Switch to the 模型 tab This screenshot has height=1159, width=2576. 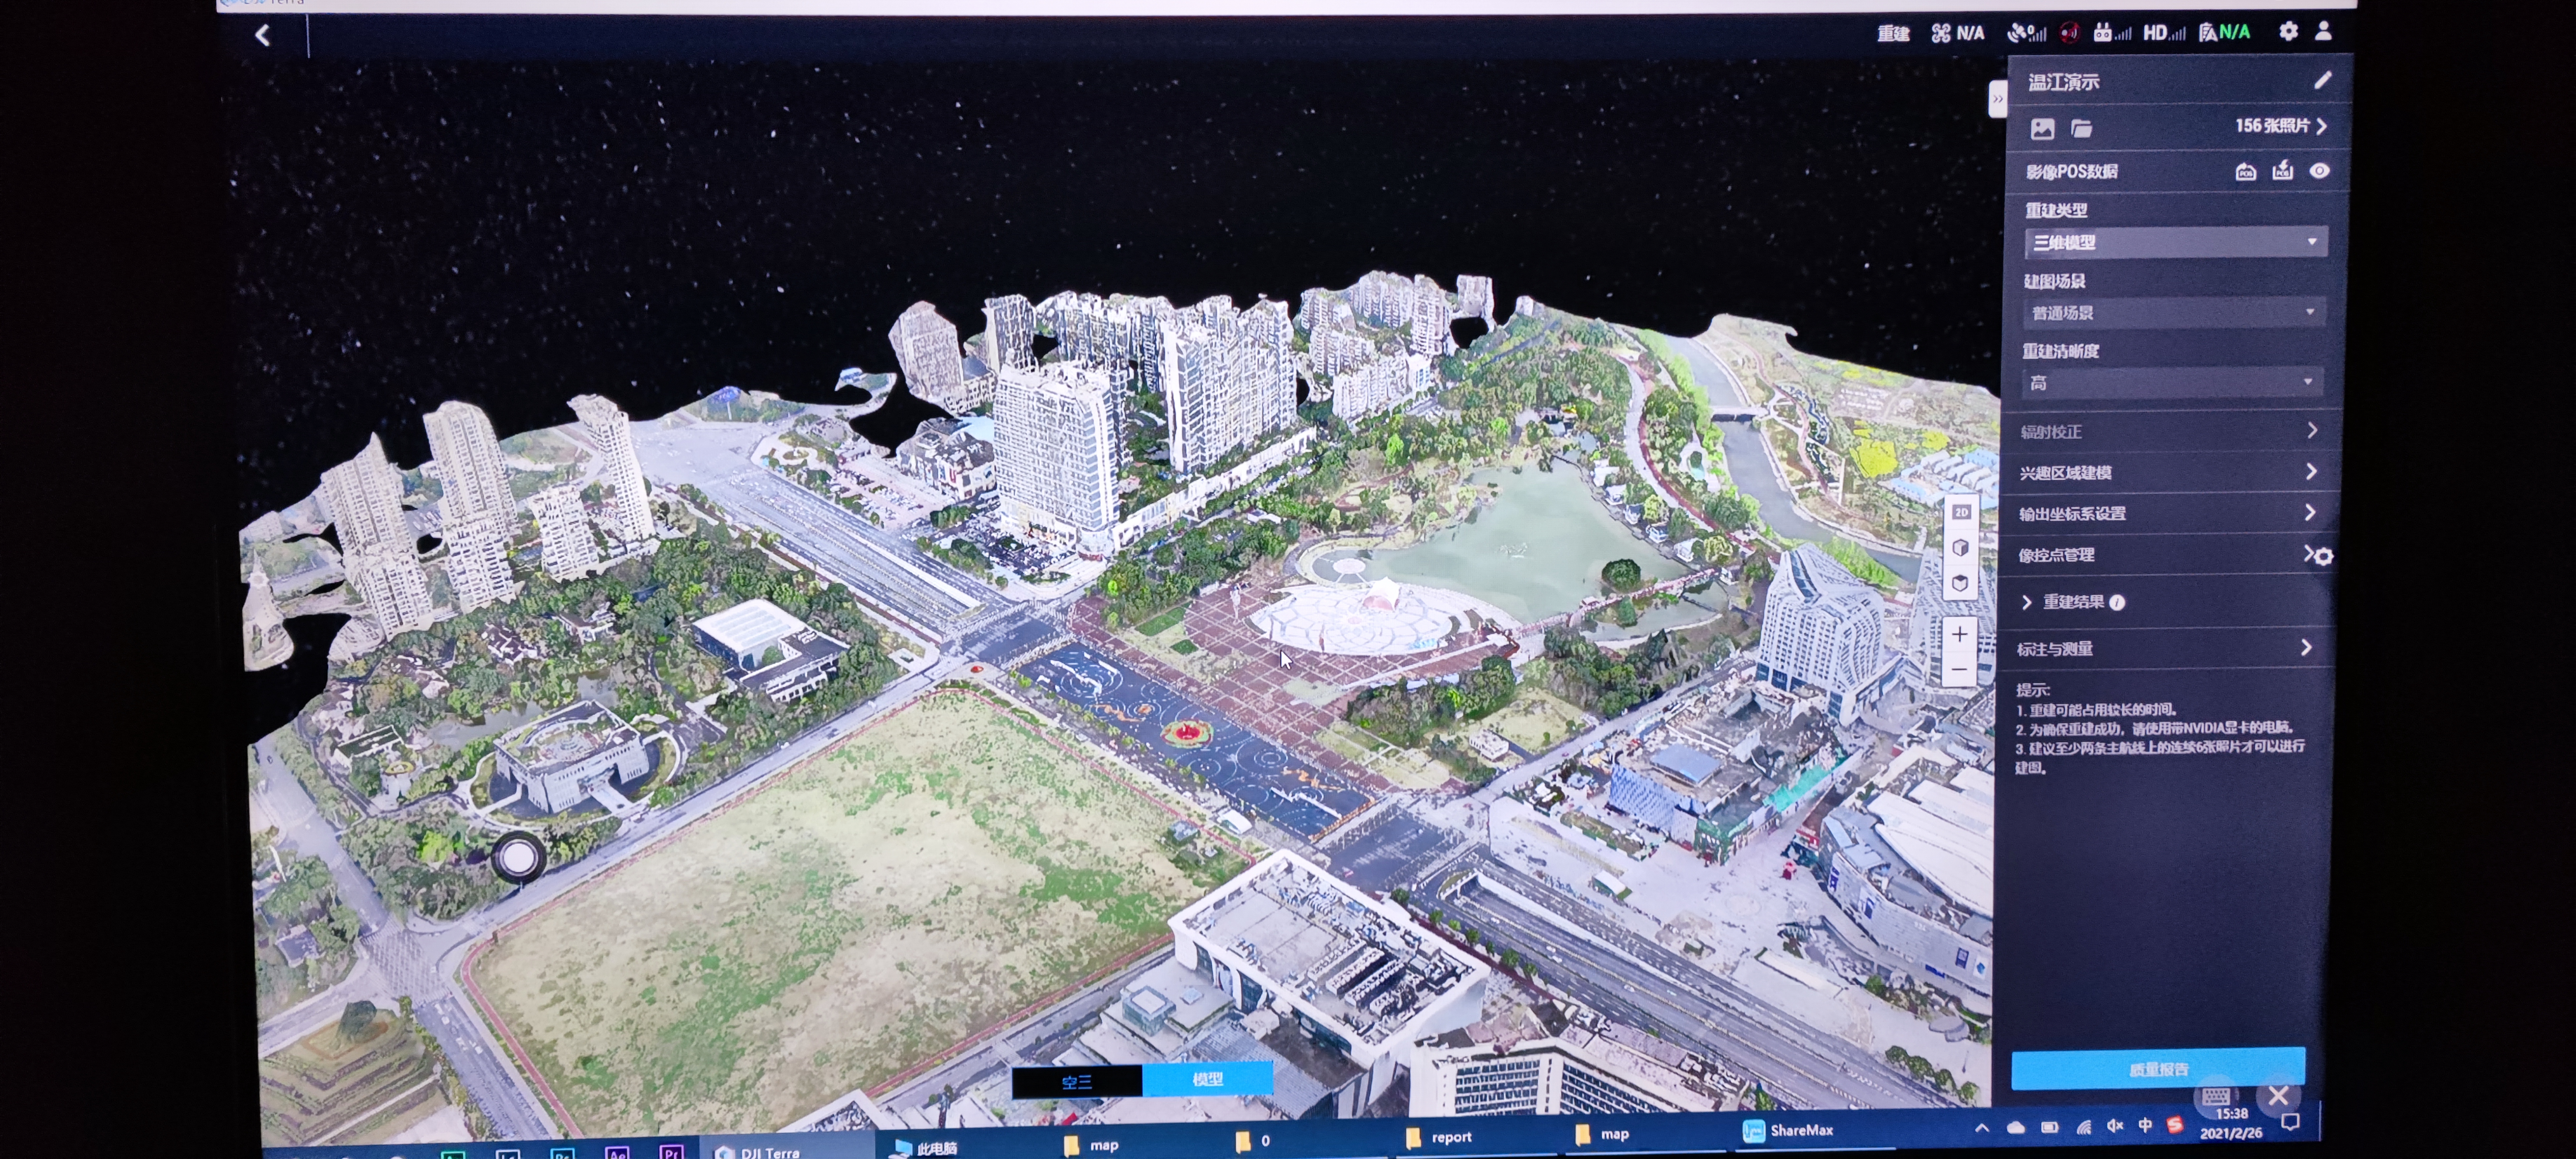coord(1207,1079)
